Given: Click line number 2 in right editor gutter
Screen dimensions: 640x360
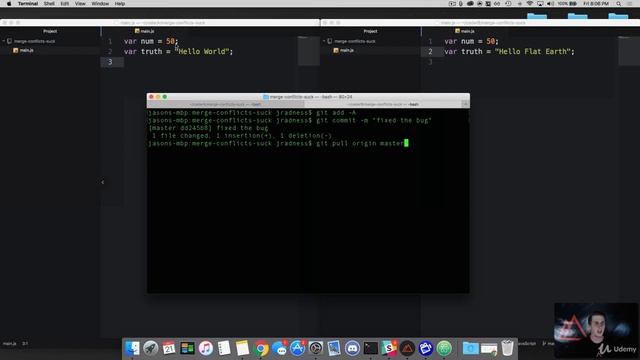Looking at the screenshot, I should [x=430, y=51].
